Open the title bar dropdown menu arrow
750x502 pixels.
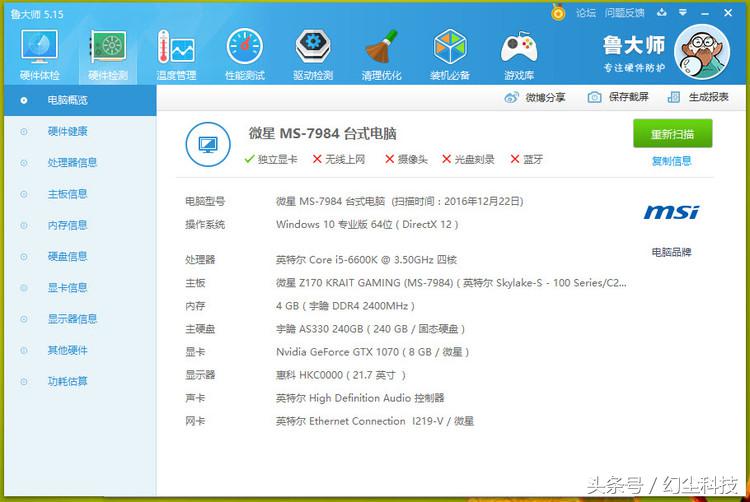(683, 13)
